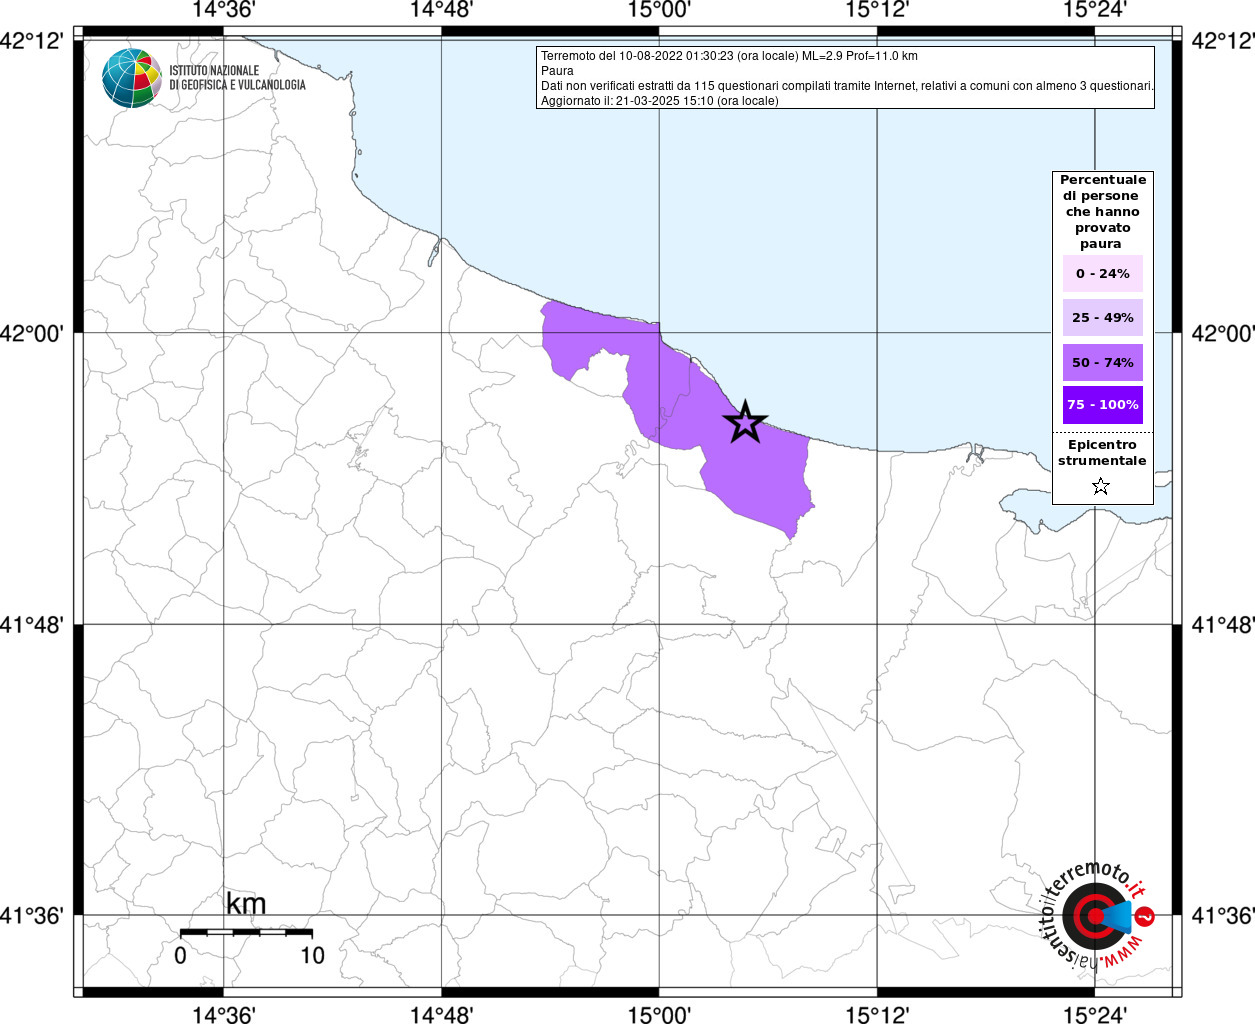Select the 25 - 49% legend swatch
Viewport: 1255px width, 1024px height.
click(x=1103, y=318)
